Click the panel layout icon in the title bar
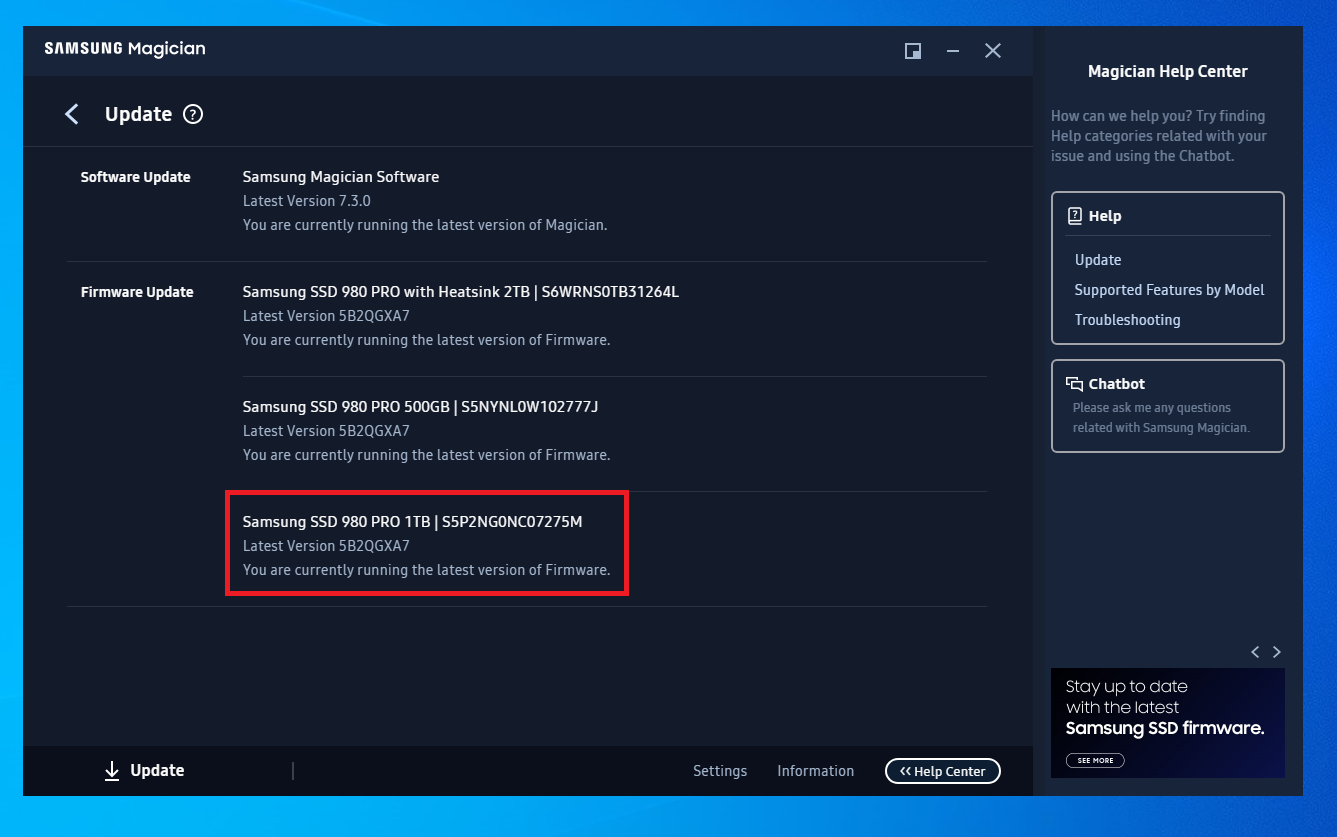Image resolution: width=1337 pixels, height=837 pixels. click(x=912, y=50)
